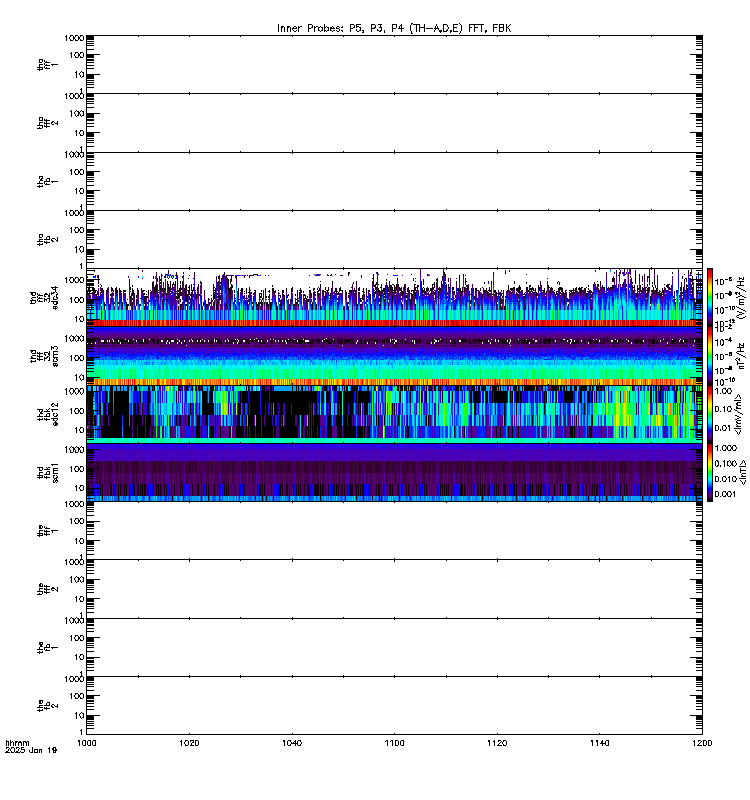
Task: Click the 'hhmm' axis caption
Action: click(17, 743)
